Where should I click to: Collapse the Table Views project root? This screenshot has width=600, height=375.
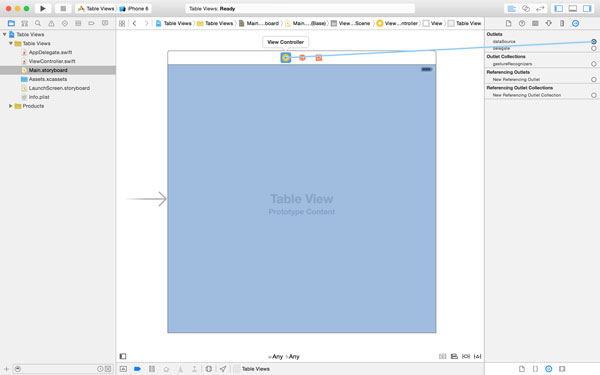[x=5, y=34]
